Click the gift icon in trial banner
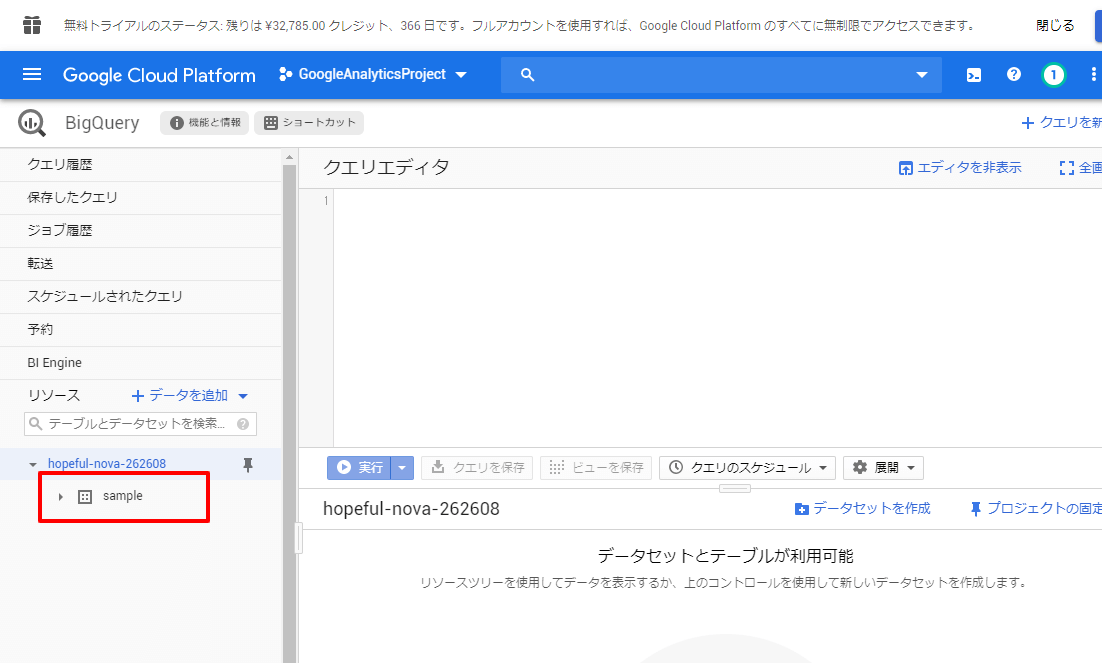This screenshot has width=1102, height=664. coord(32,25)
